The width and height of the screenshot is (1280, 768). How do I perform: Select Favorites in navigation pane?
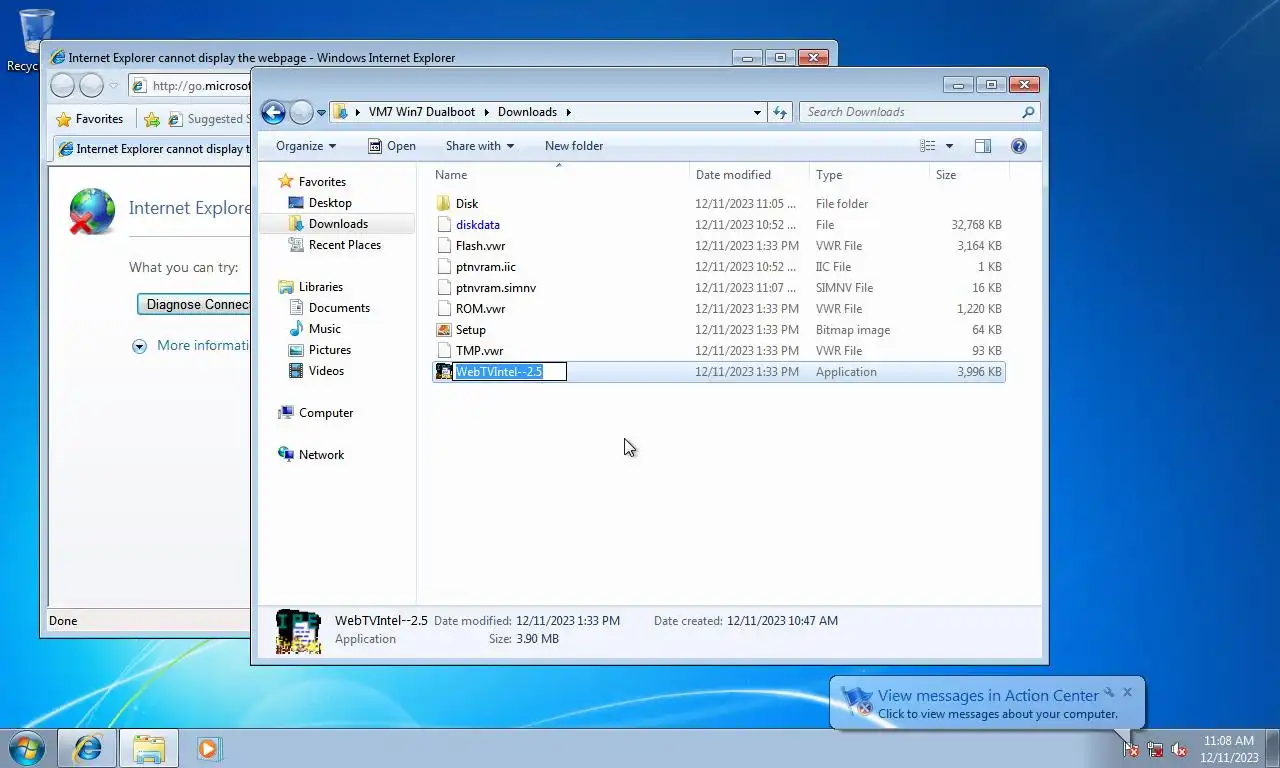(322, 182)
